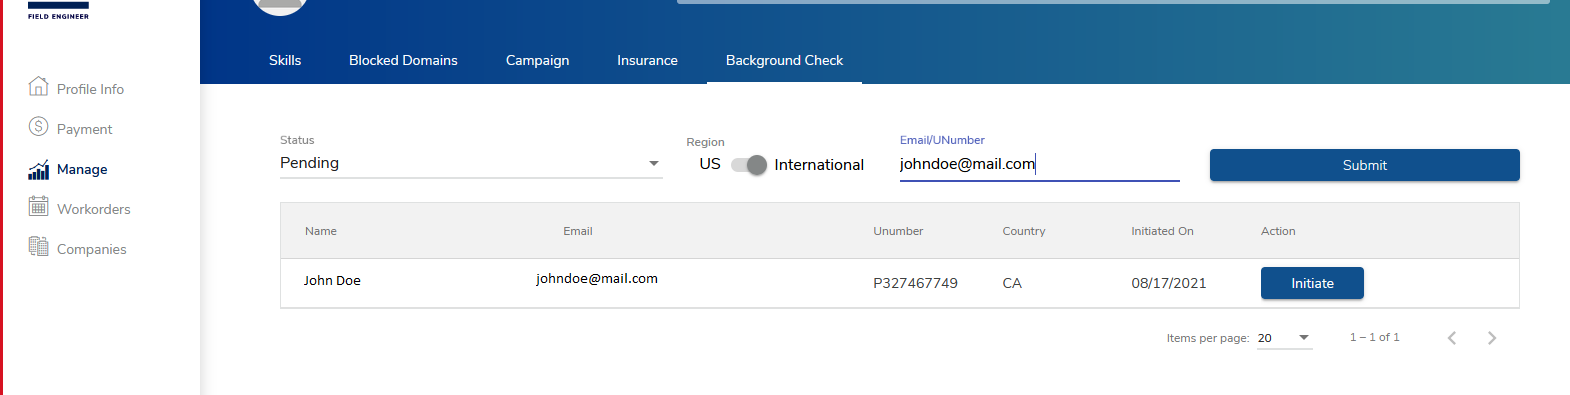The width and height of the screenshot is (1570, 395).
Task: Switch to the Background Check tab
Action: 784,60
